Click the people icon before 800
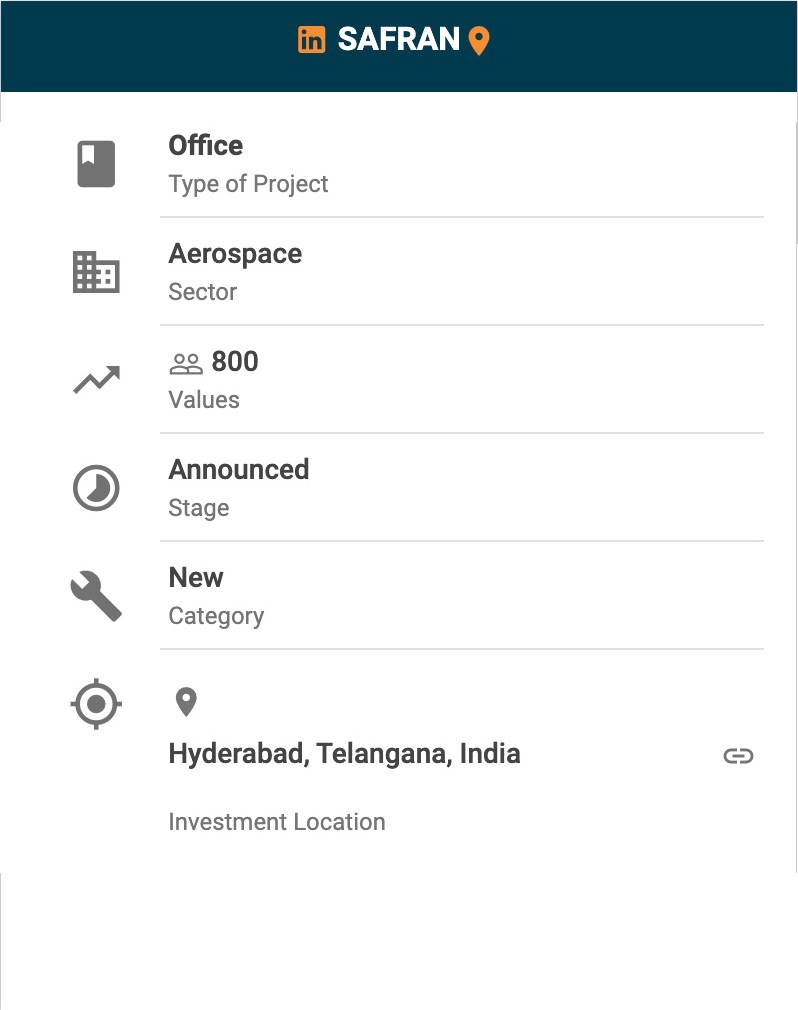Image resolution: width=798 pixels, height=1010 pixels. point(186,363)
